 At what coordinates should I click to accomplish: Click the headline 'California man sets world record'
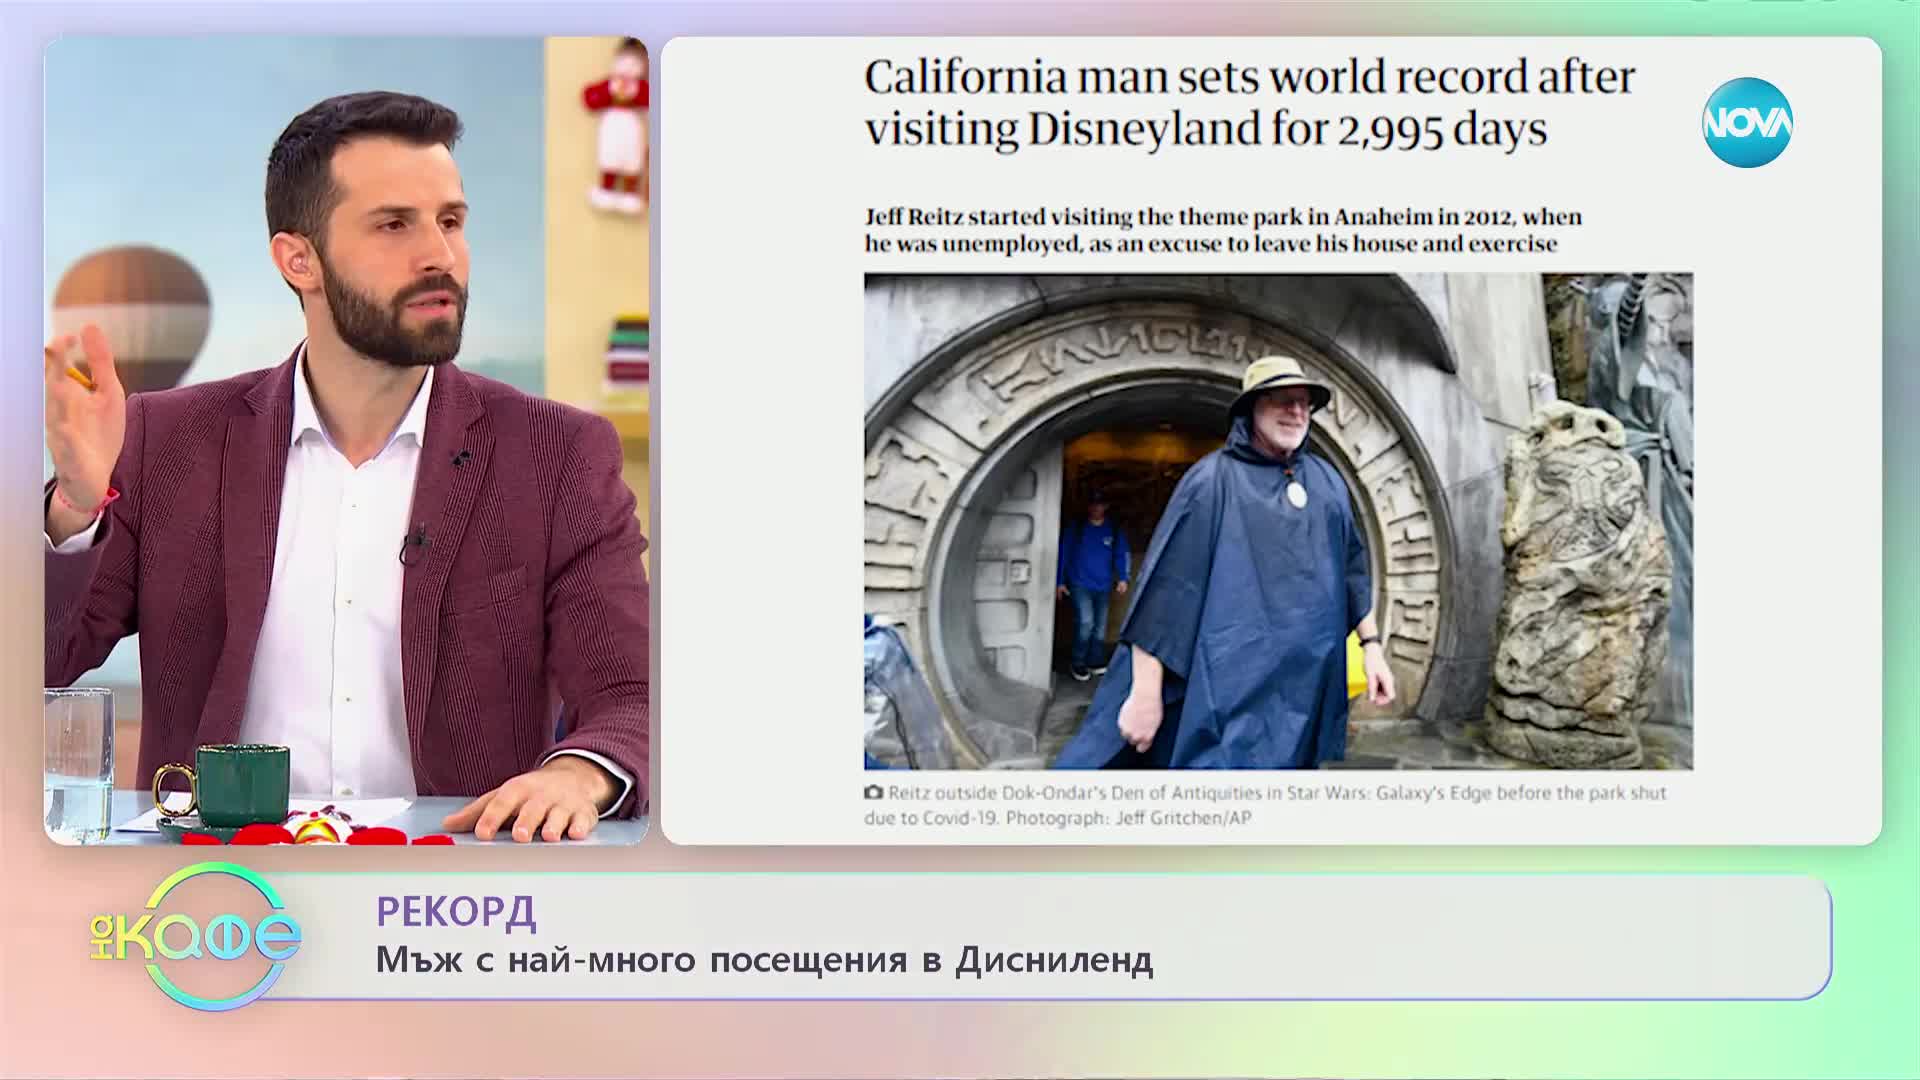pyautogui.click(x=1250, y=103)
